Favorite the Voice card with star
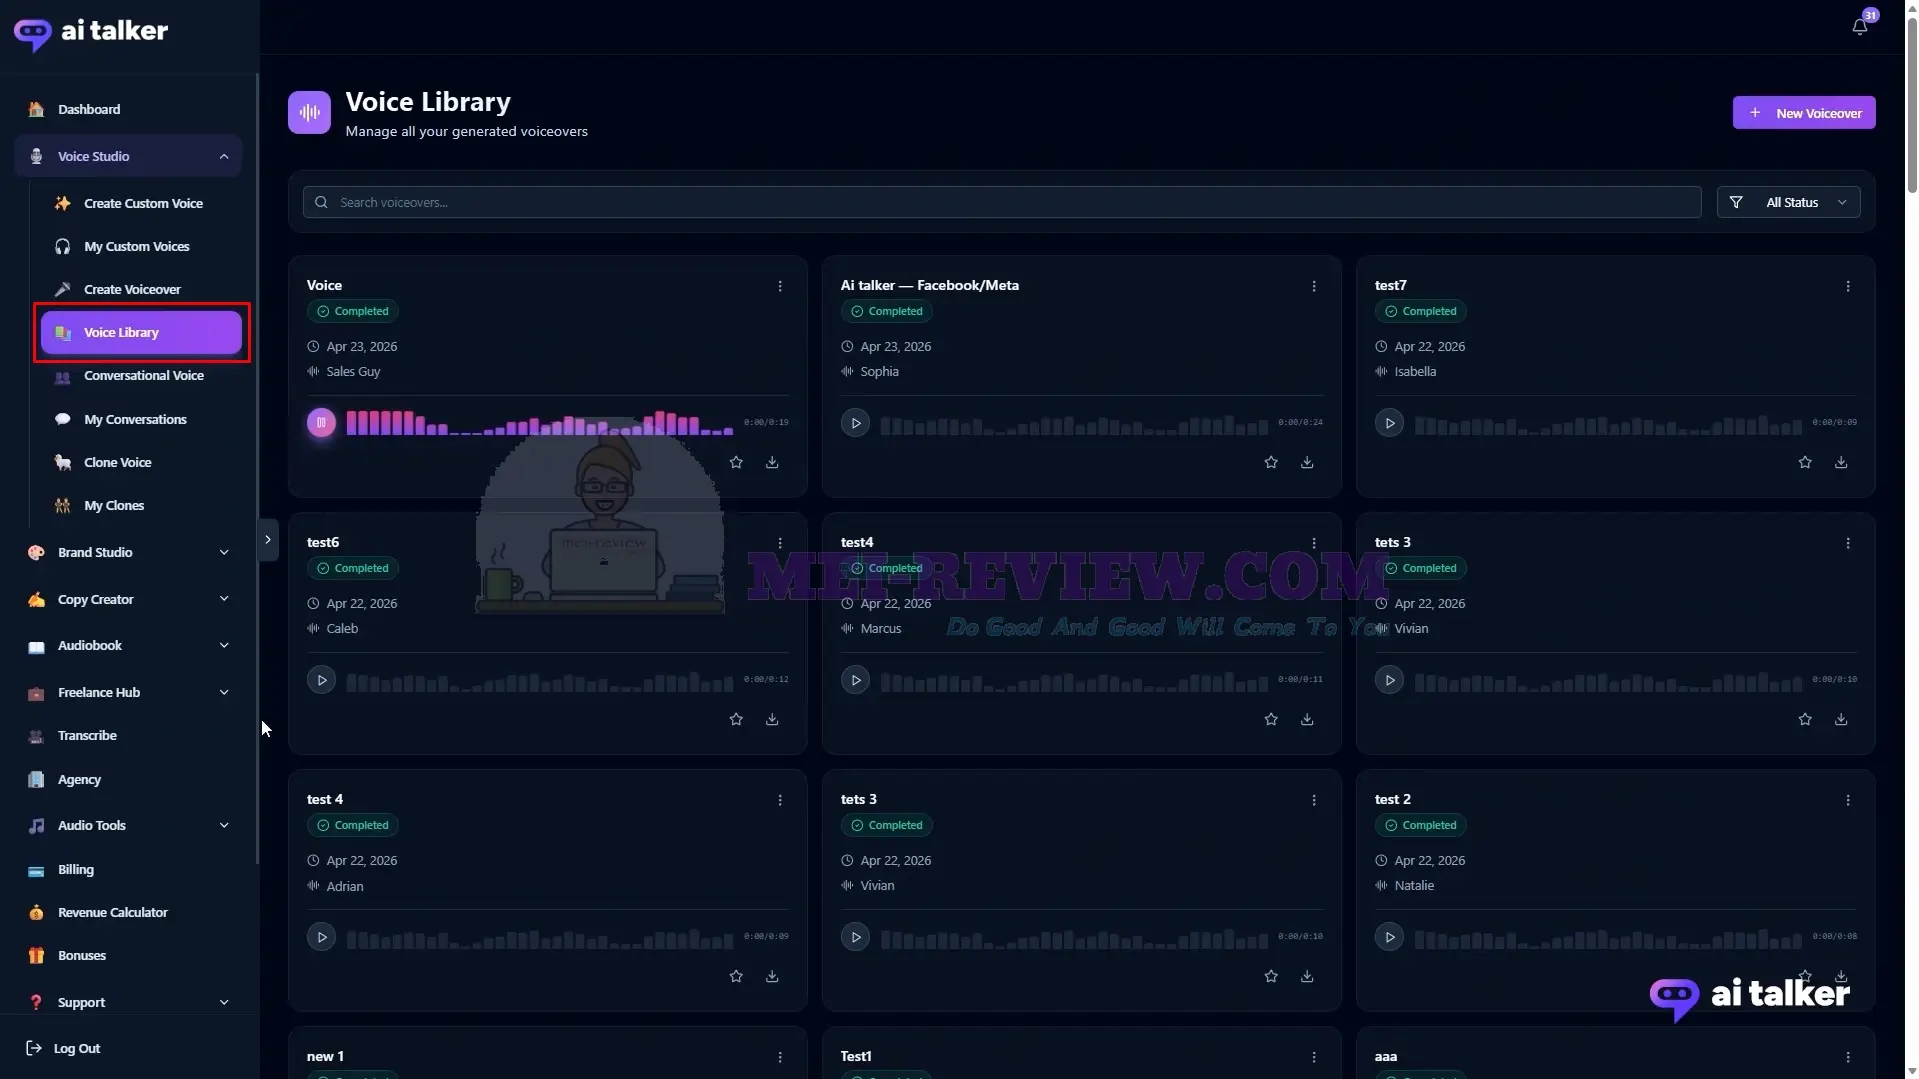Screen dimensions: 1919x1079 click(x=736, y=462)
